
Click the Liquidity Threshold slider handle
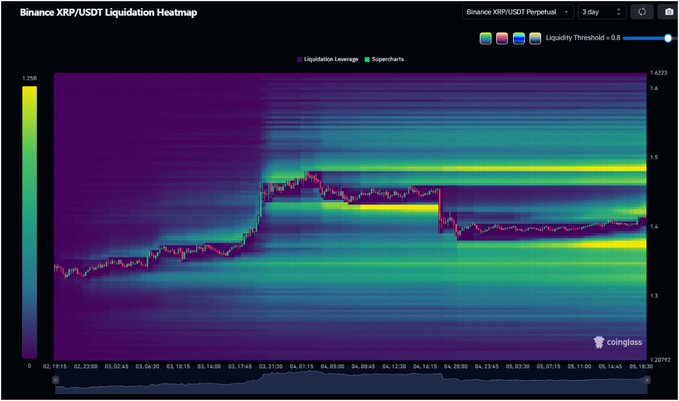pyautogui.click(x=668, y=38)
